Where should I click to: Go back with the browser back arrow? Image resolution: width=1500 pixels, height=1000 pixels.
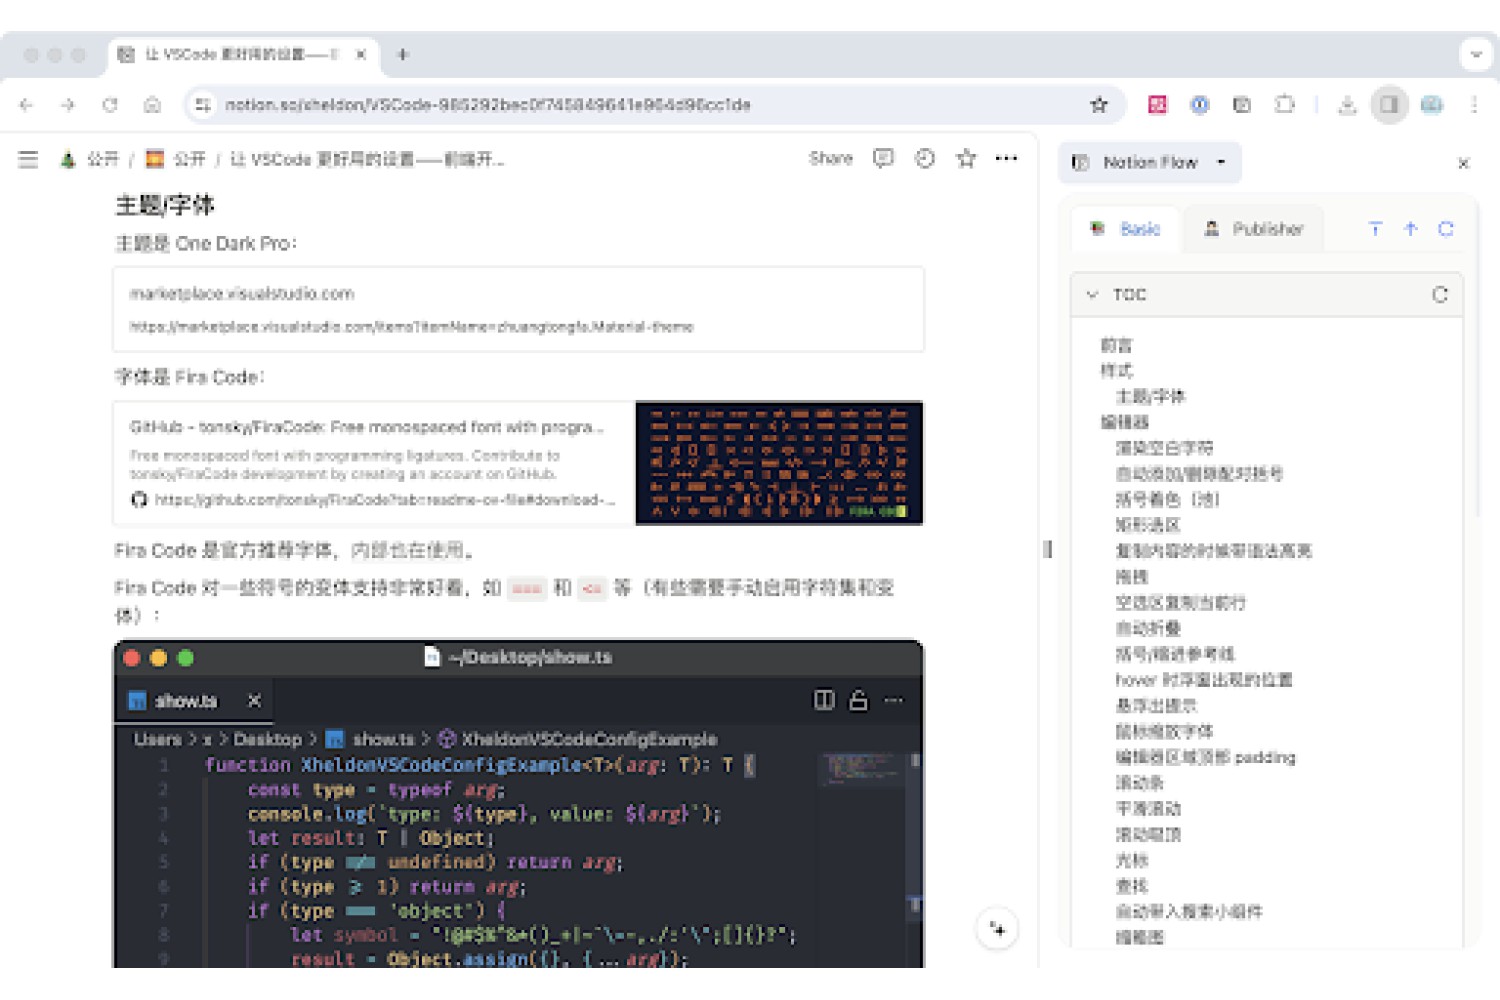tap(27, 105)
